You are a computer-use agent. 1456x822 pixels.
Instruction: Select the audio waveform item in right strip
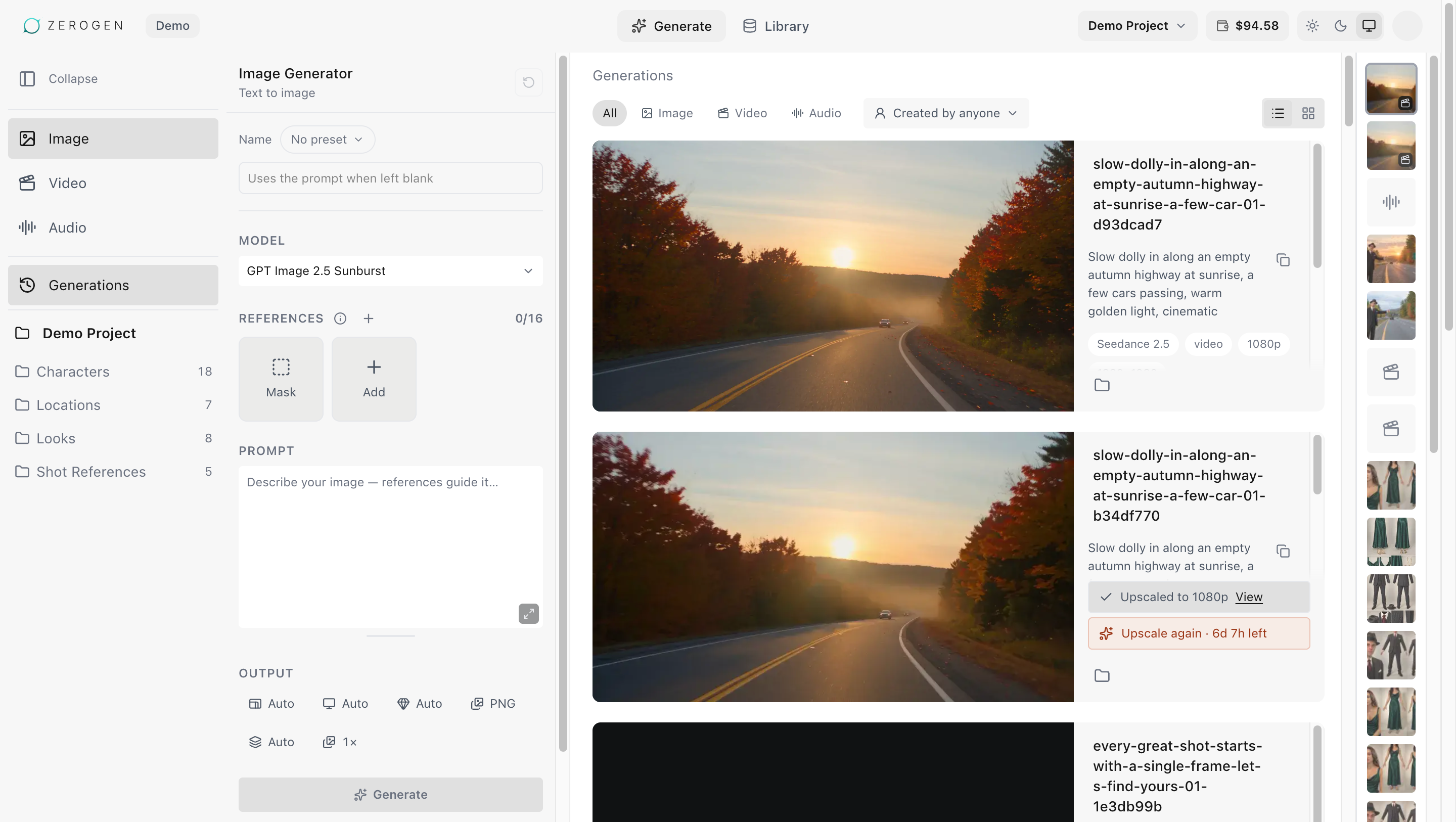click(x=1391, y=202)
